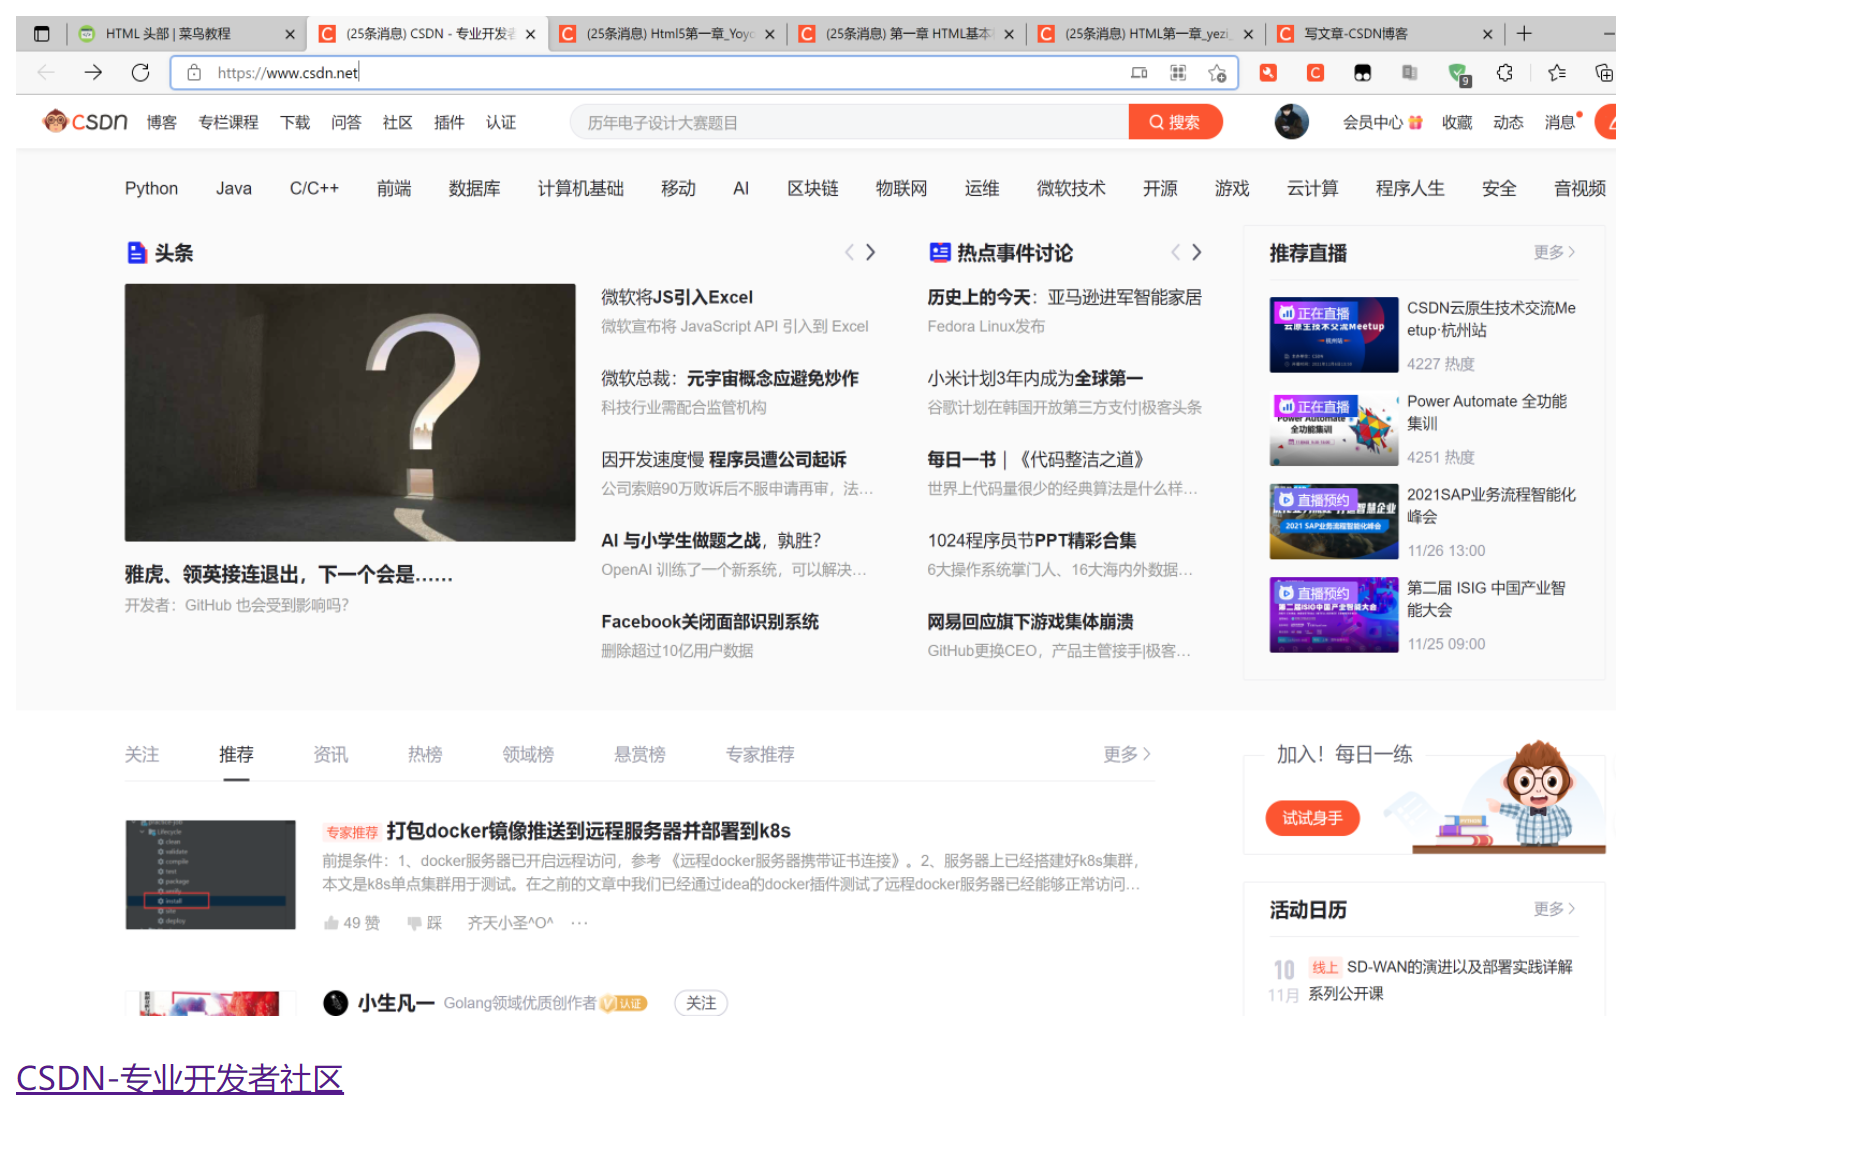Click the dislike 踩 icon
Image resolution: width=1852 pixels, height=1176 pixels.
424,923
